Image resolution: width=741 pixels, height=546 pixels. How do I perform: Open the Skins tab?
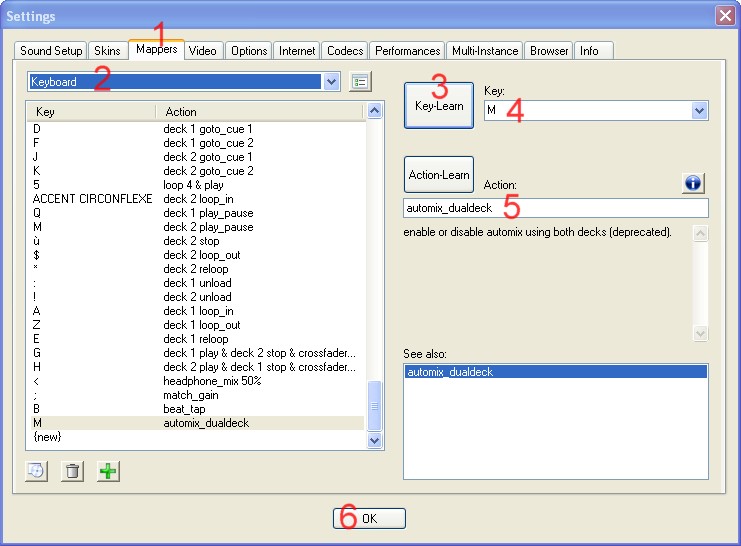click(107, 51)
